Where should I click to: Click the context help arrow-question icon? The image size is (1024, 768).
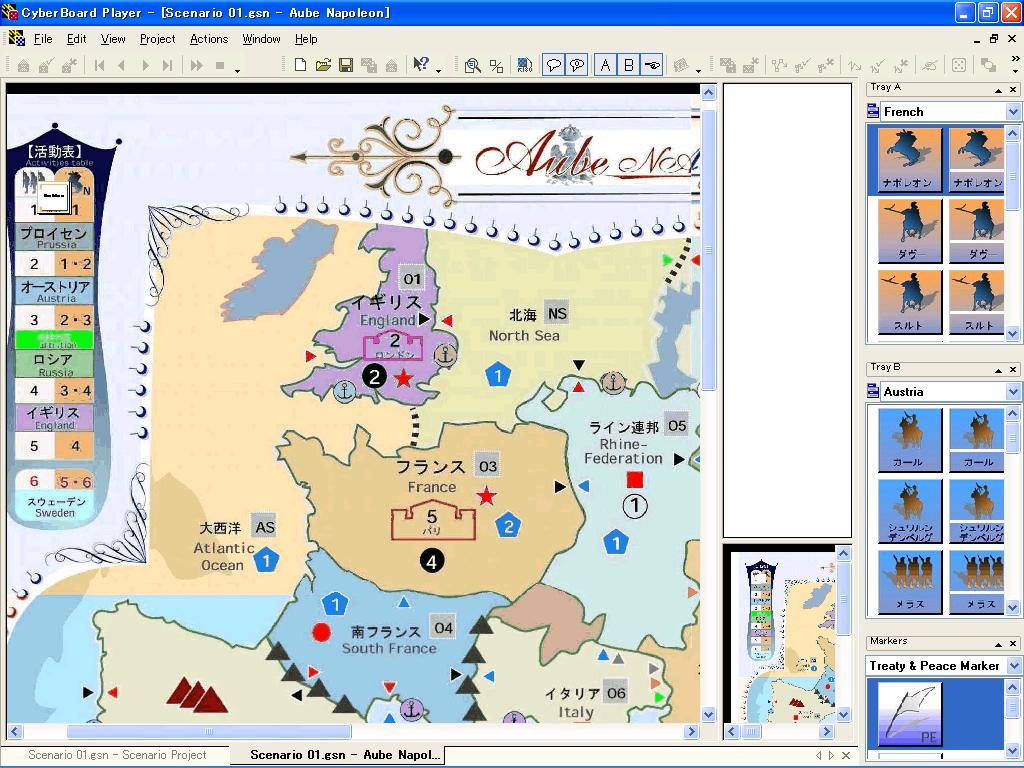click(x=421, y=65)
